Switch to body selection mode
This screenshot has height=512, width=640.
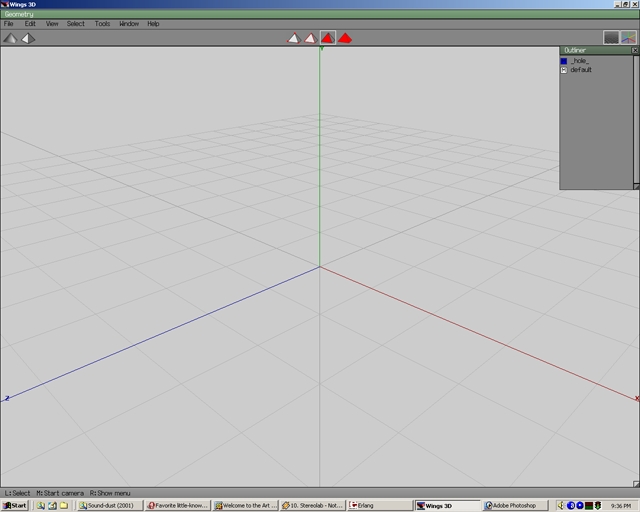click(345, 38)
